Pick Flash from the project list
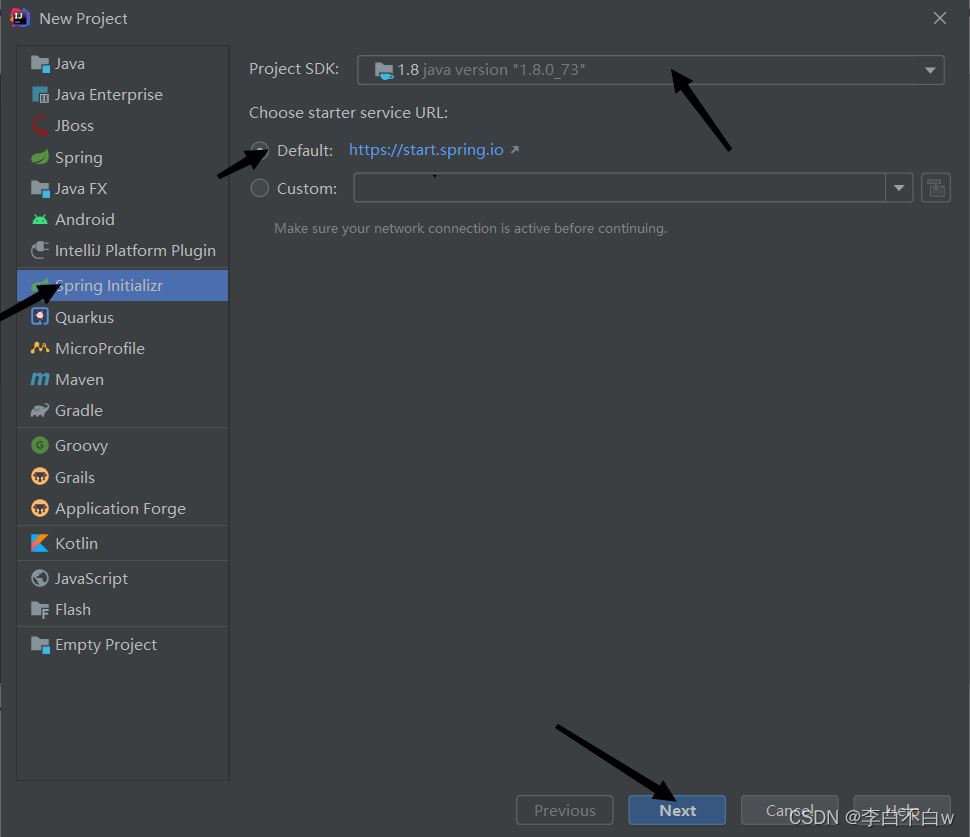This screenshot has height=837, width=970. coord(122,609)
